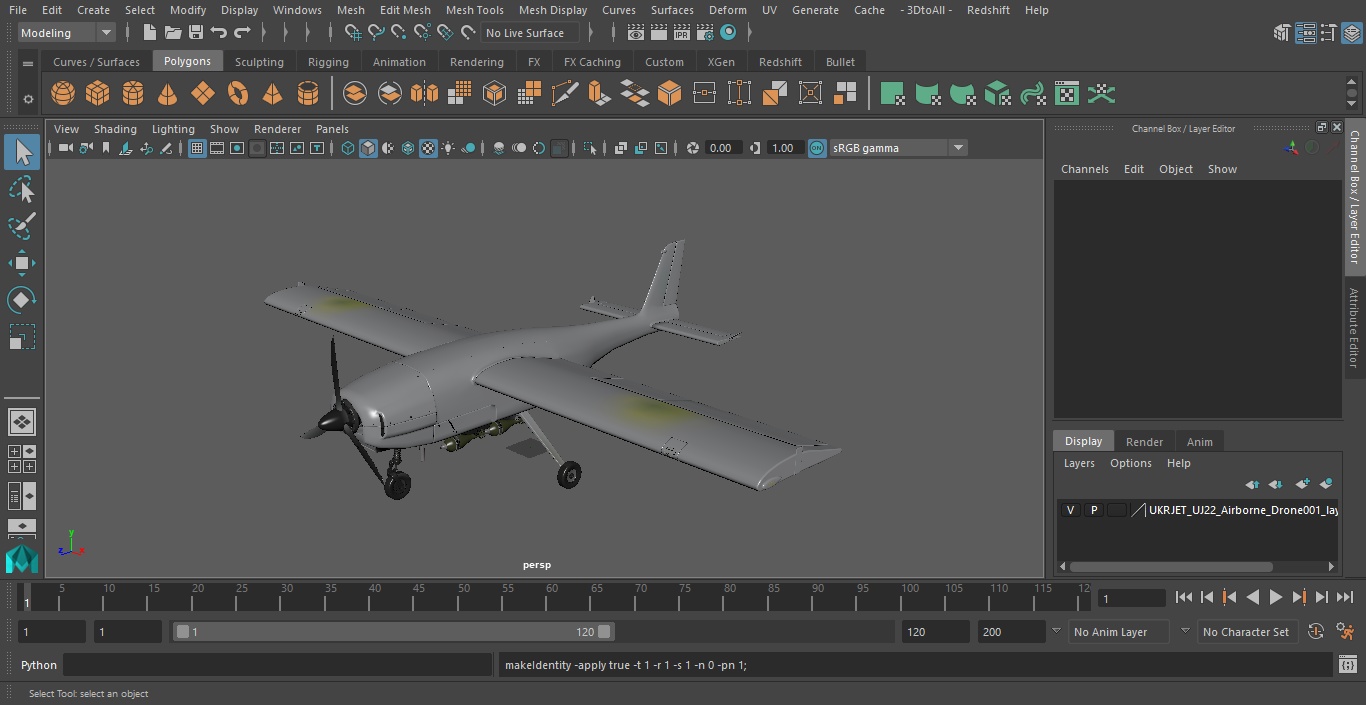Toggle layer playback P box

(x=1093, y=510)
